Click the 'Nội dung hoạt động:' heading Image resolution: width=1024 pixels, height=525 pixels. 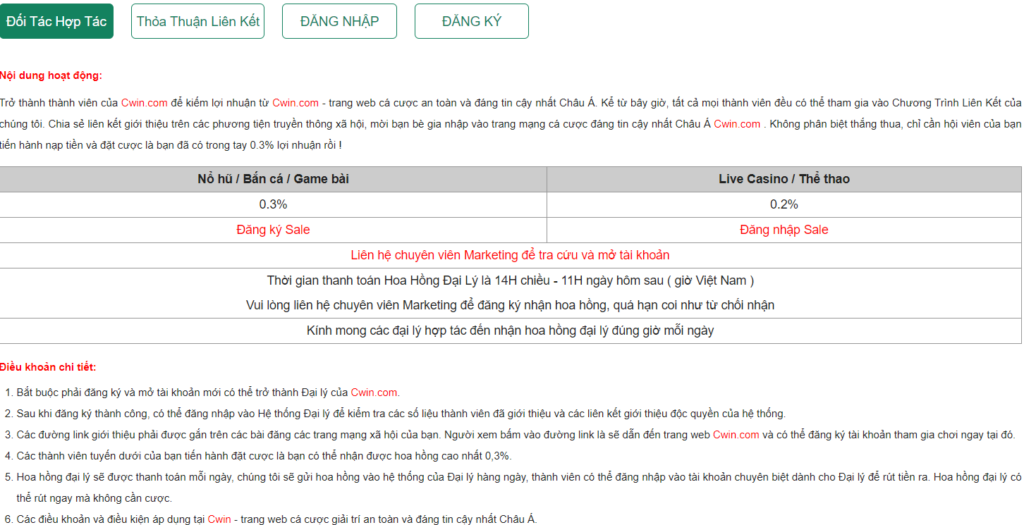point(51,75)
